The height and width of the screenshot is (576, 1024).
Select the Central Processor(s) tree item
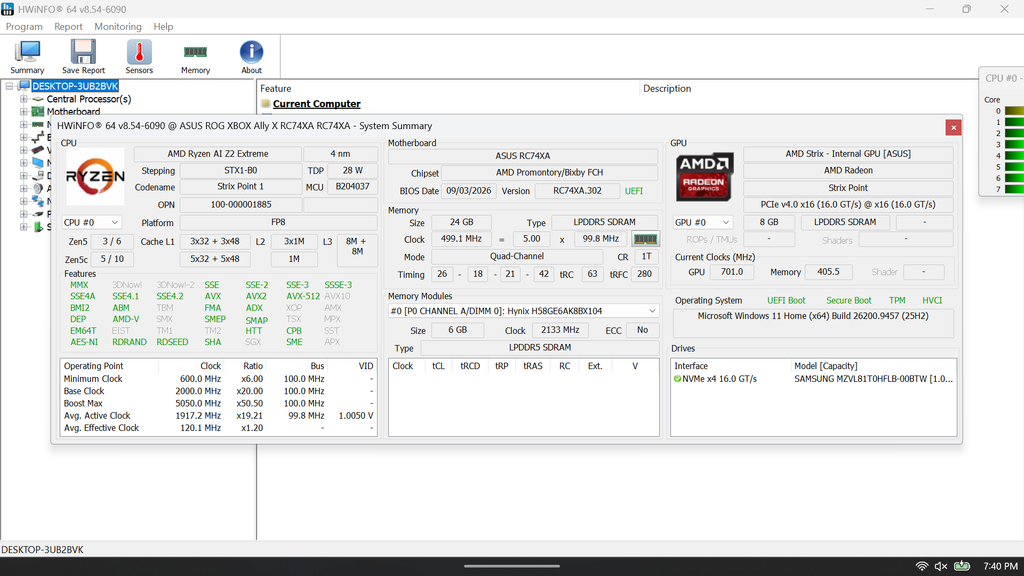click(x=89, y=99)
